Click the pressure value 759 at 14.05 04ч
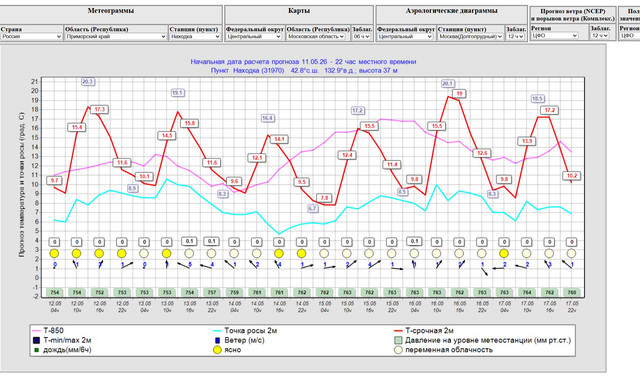Screen dimensions: 640x376 point(234,292)
